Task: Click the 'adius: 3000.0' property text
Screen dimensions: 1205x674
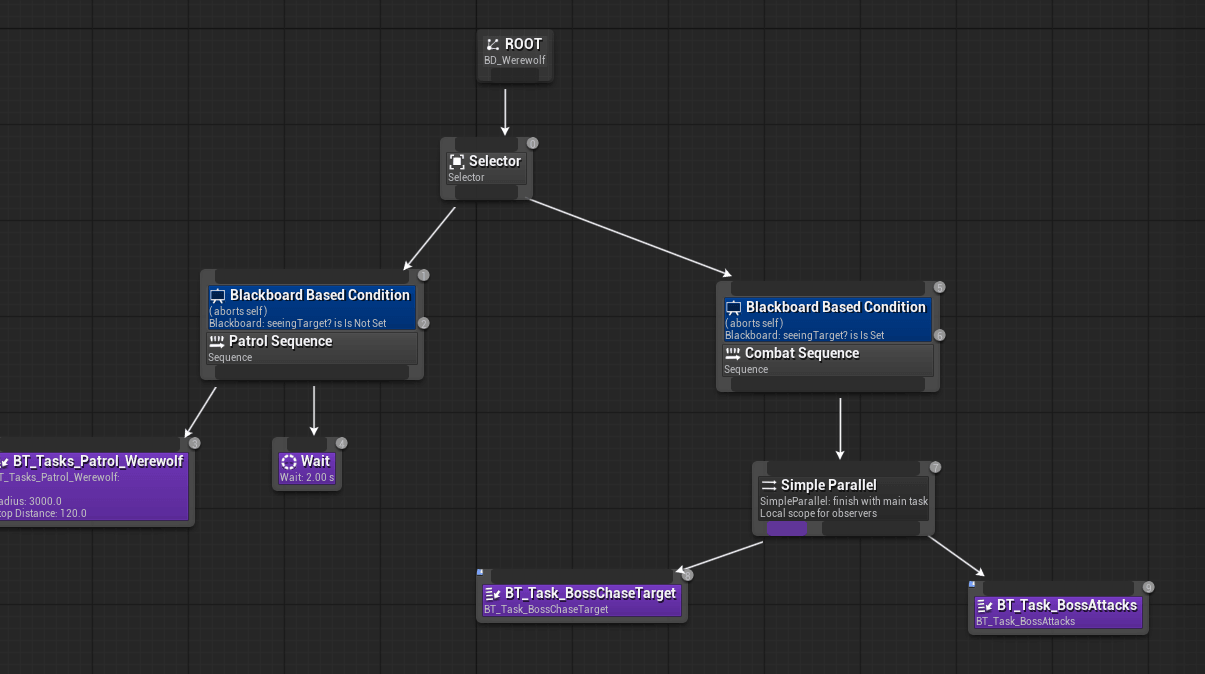Action: (31, 501)
